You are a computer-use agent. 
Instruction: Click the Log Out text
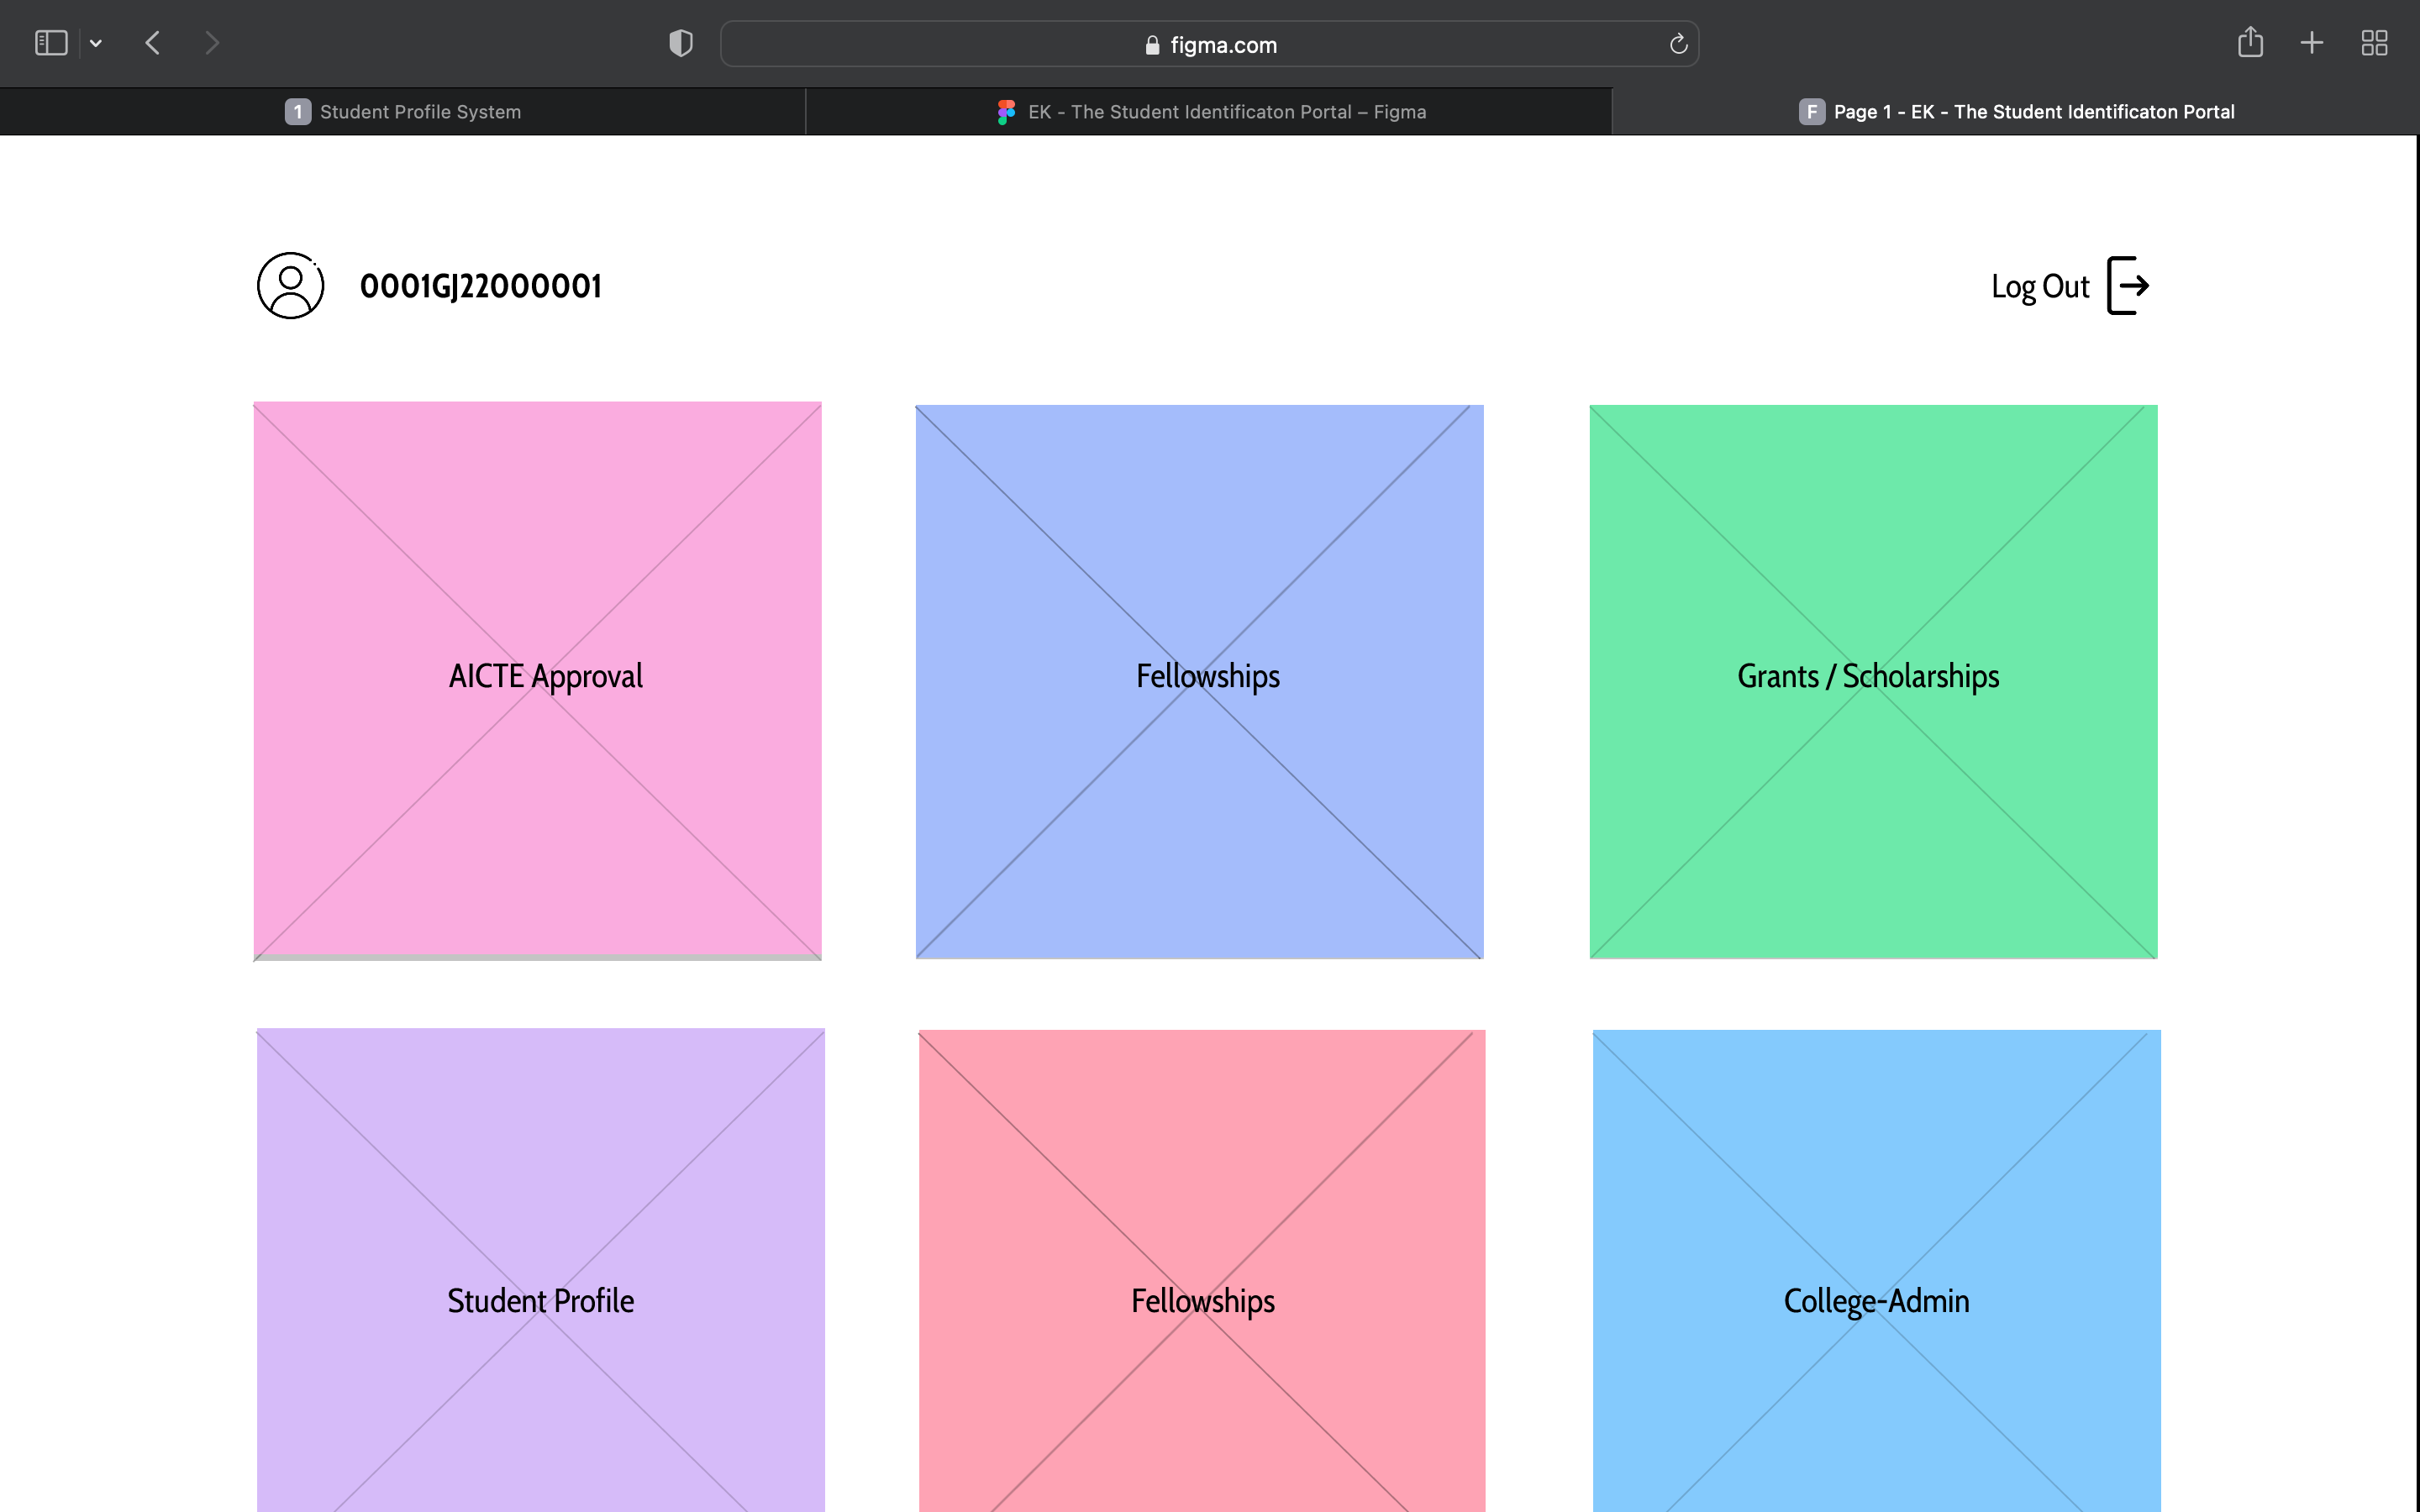coord(2039,287)
